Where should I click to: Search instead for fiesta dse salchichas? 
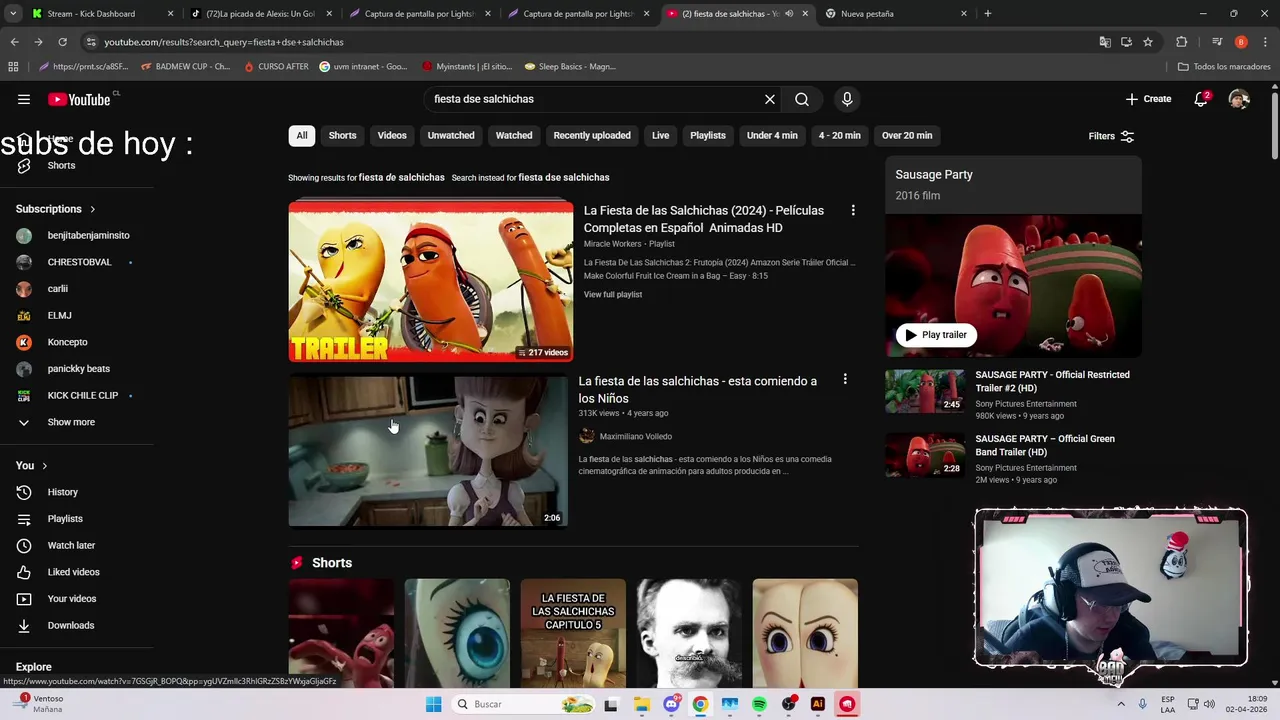point(564,177)
